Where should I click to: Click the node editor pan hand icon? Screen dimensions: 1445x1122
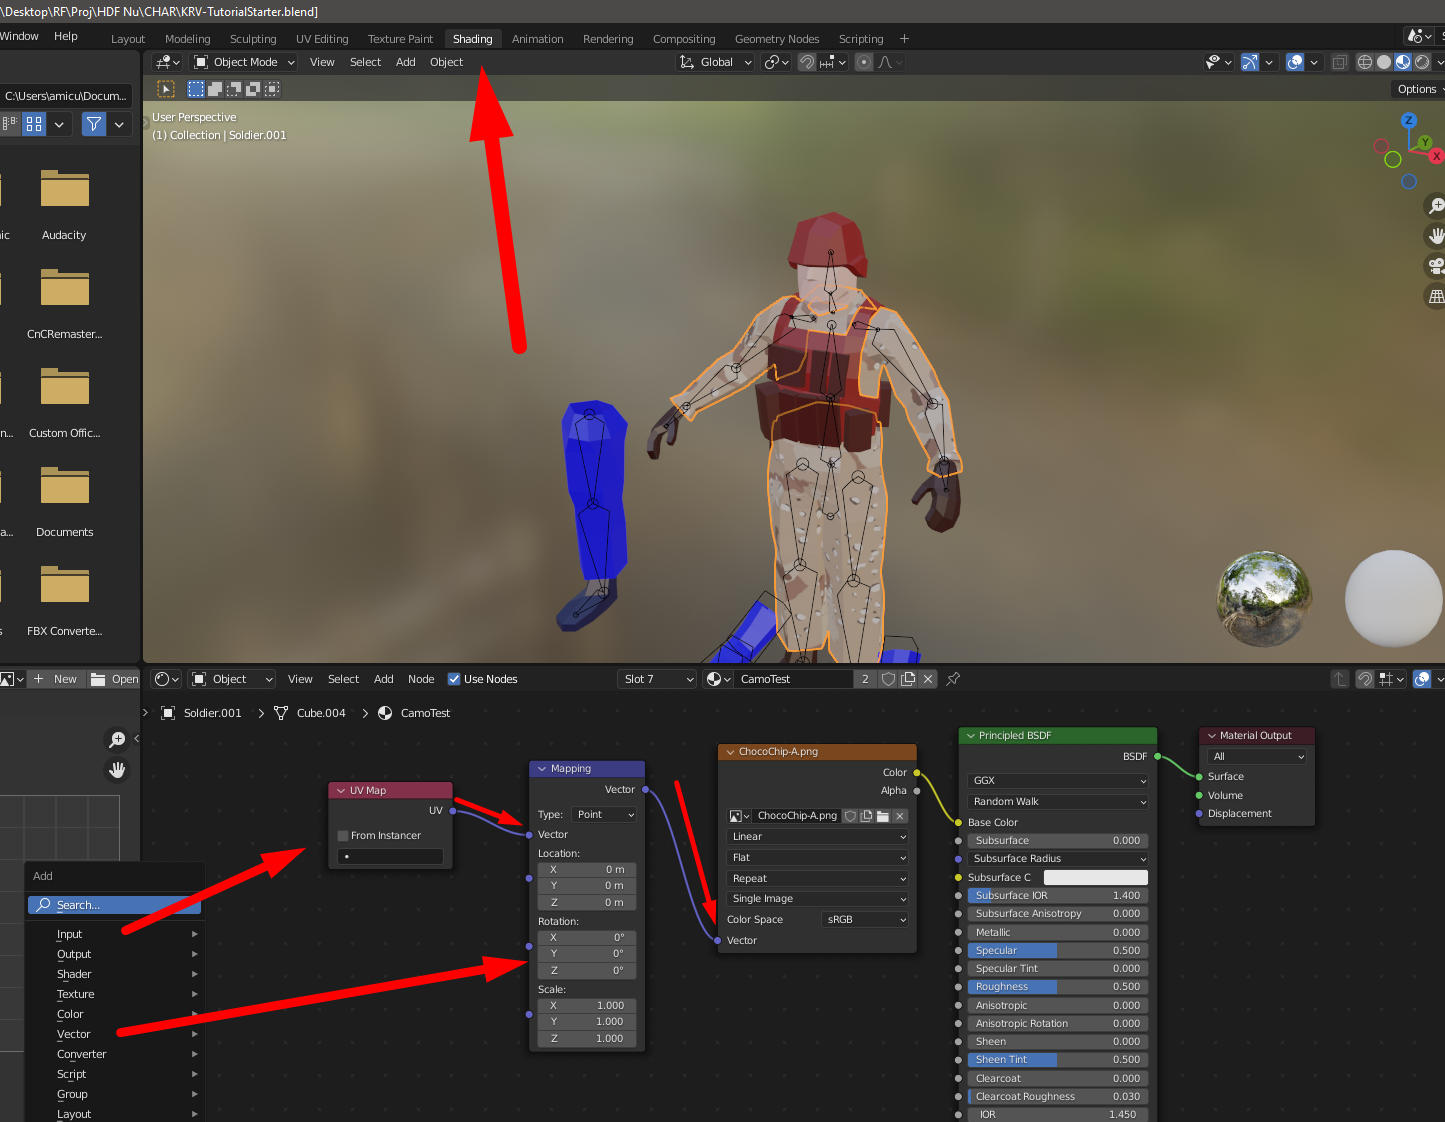pos(117,769)
